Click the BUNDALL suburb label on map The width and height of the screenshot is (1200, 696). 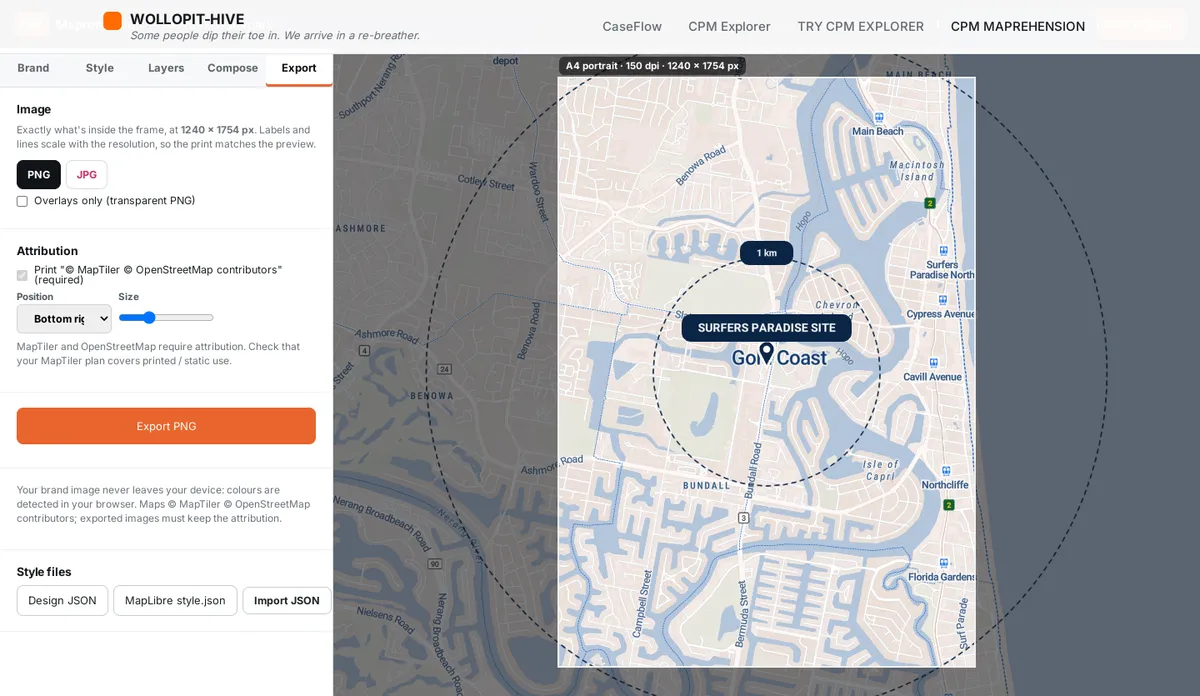point(707,485)
